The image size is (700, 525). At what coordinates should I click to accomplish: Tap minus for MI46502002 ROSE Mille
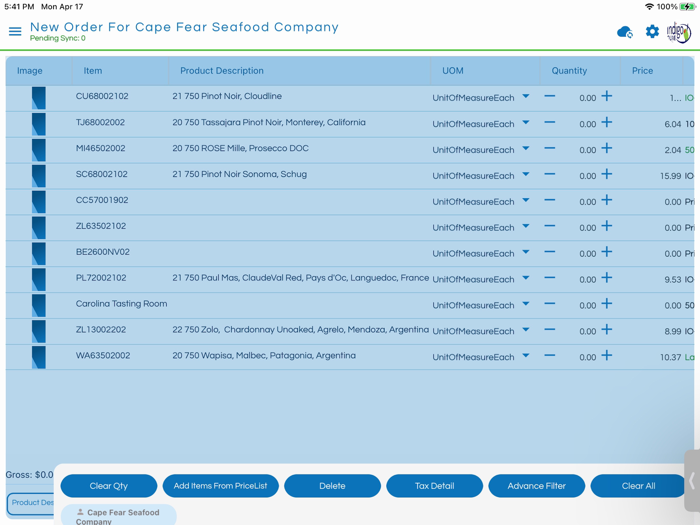tap(550, 148)
